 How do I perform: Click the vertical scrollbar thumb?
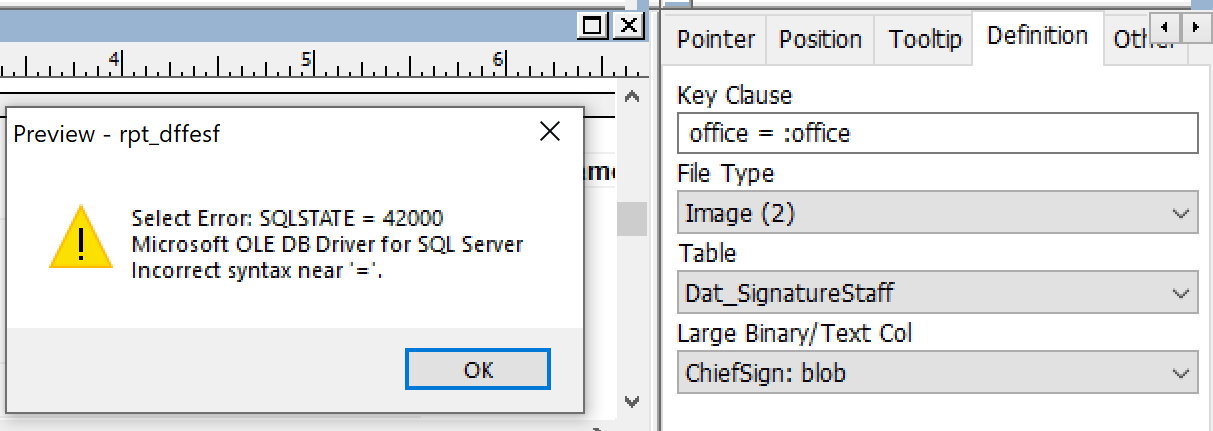(x=631, y=218)
